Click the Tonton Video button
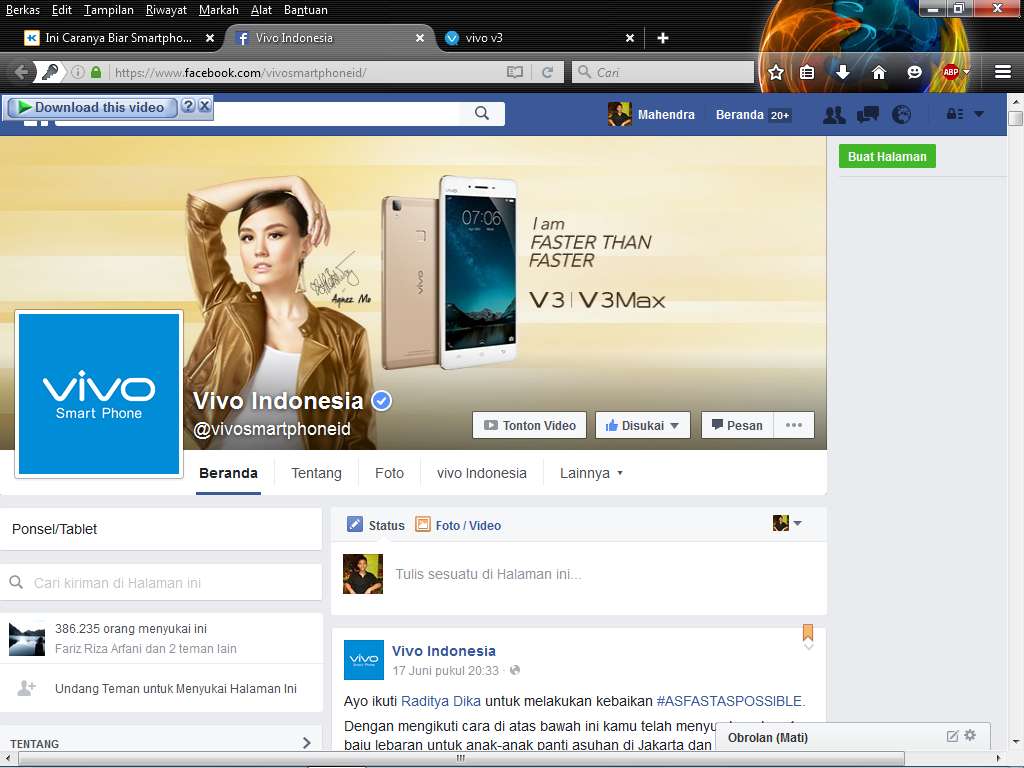1024x768 pixels. tap(530, 425)
